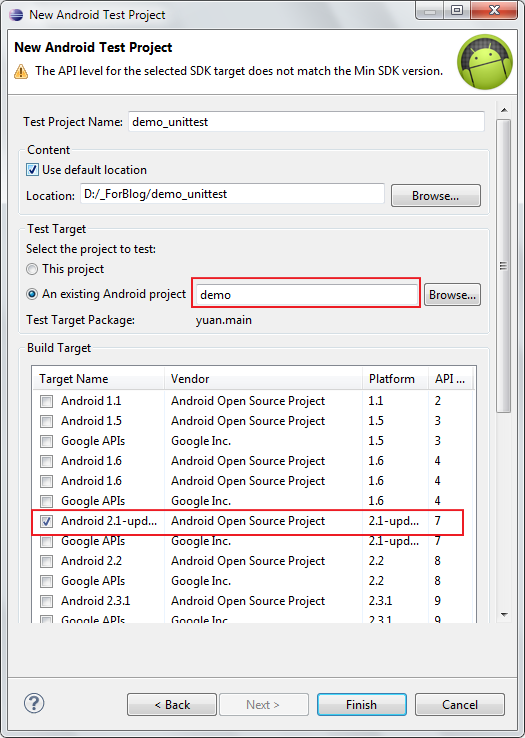The width and height of the screenshot is (525, 738).
Task: Focus the Test Project Name field
Action: [x=306, y=122]
